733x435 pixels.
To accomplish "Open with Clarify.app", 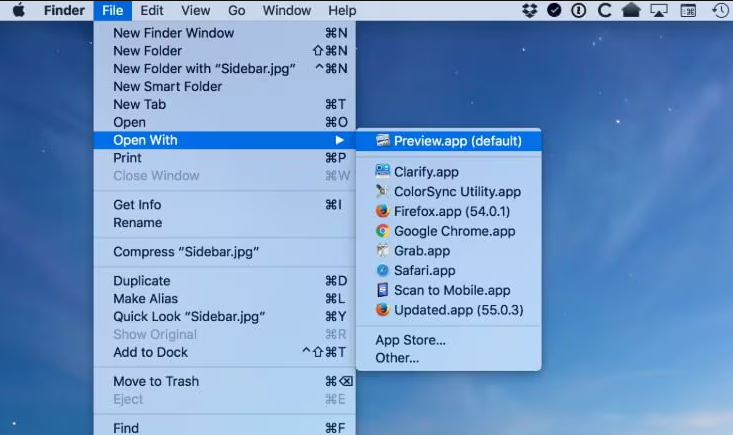I will pyautogui.click(x=449, y=171).
